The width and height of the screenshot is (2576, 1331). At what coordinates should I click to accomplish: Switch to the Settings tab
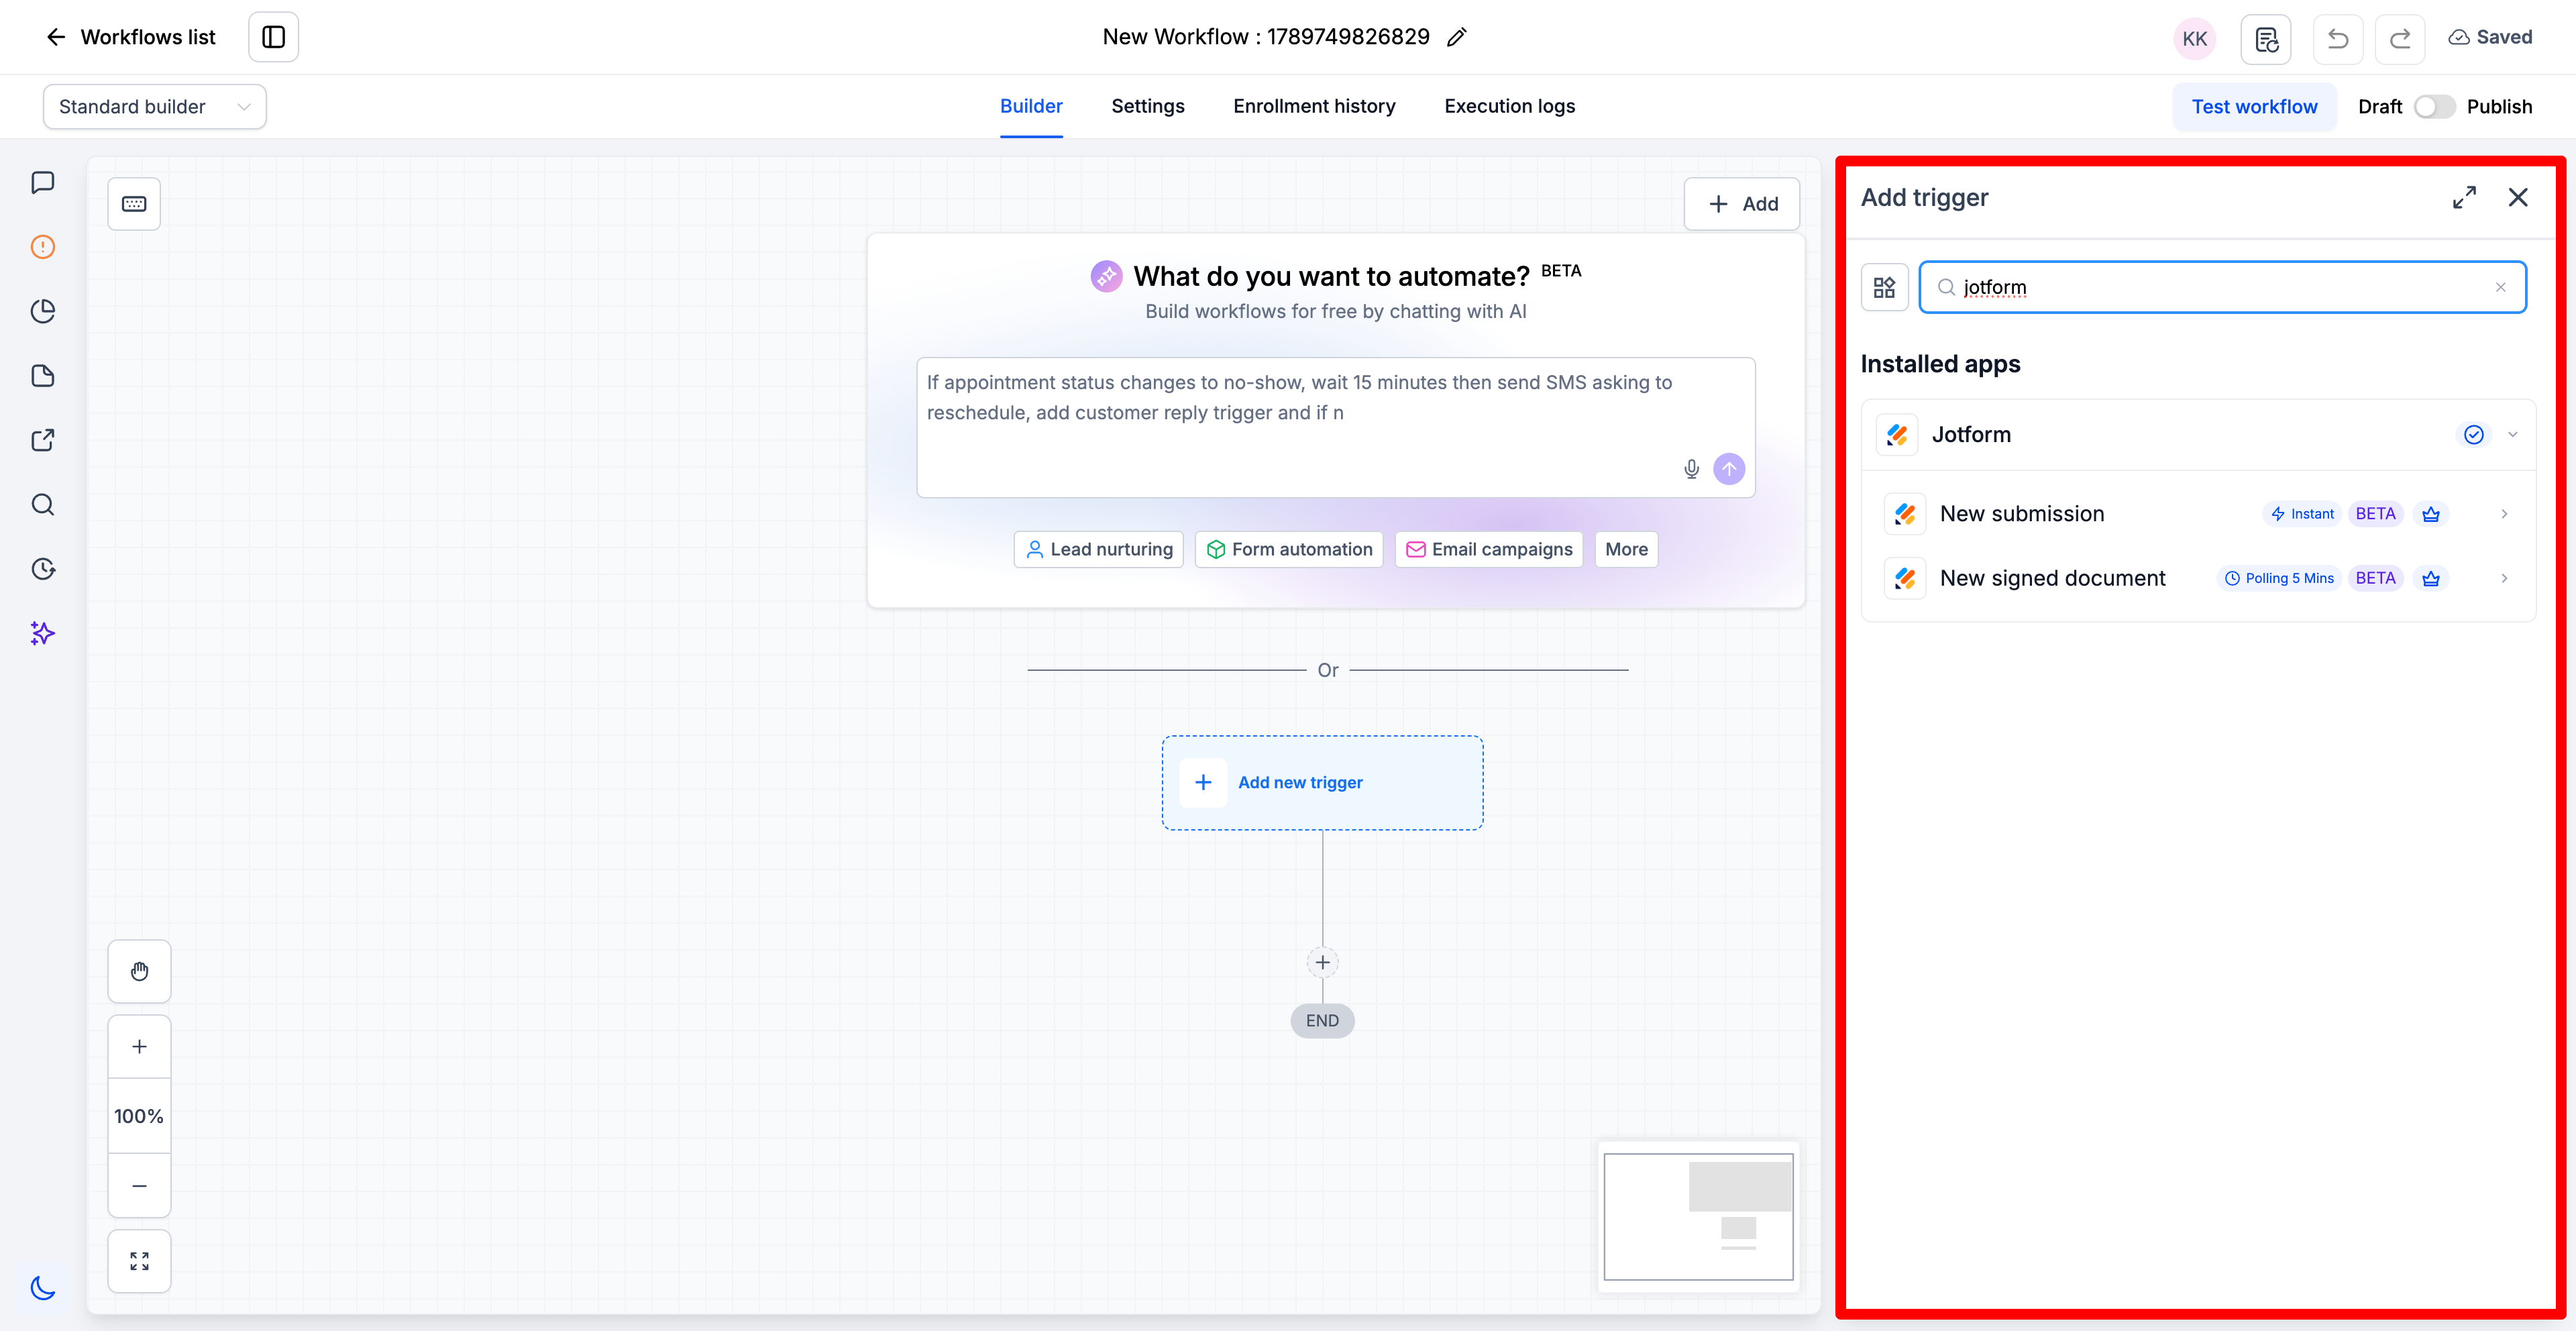pyautogui.click(x=1148, y=106)
